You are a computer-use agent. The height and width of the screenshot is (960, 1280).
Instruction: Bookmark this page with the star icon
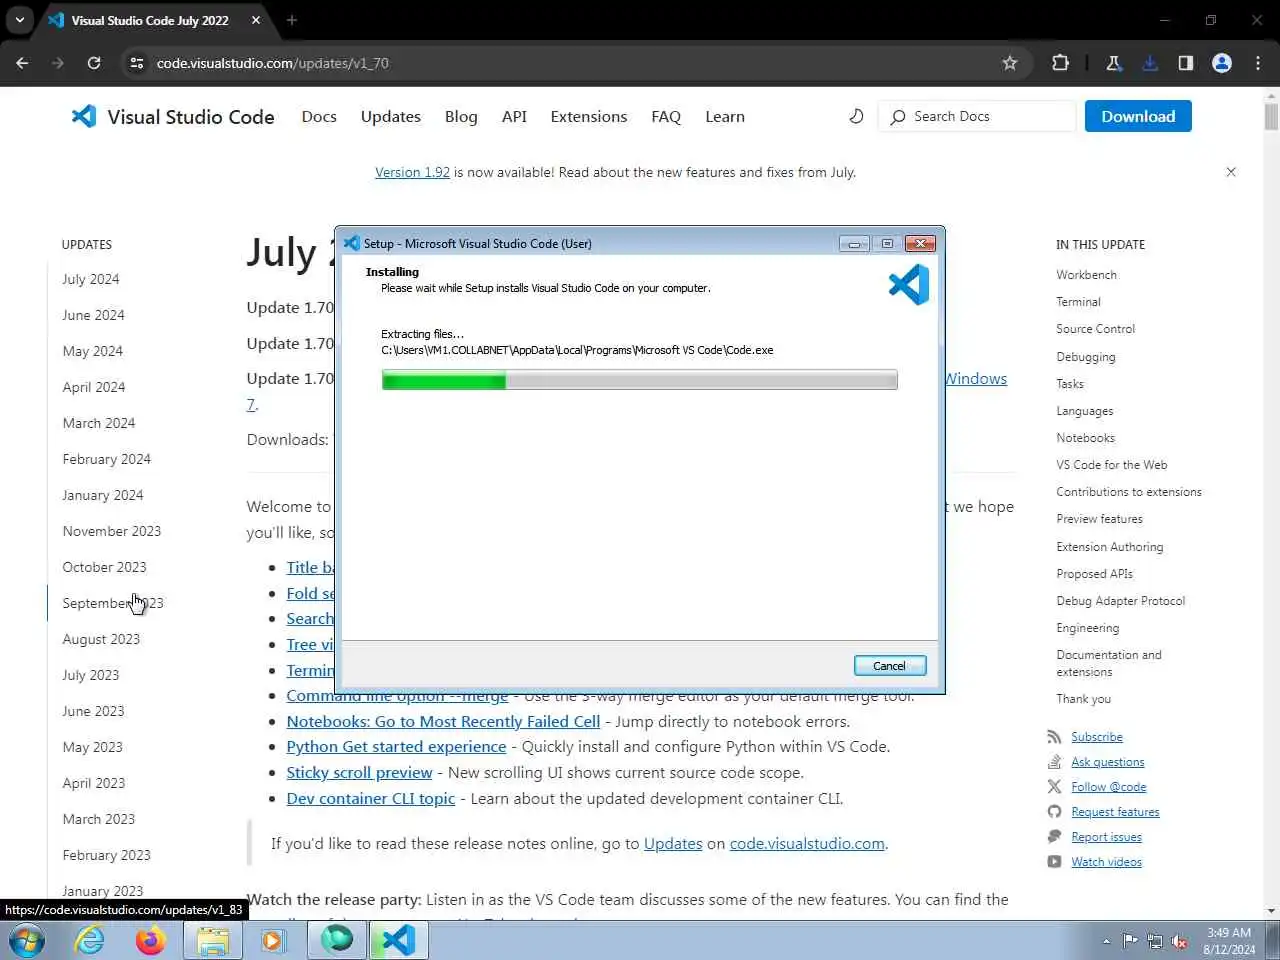pos(1010,63)
